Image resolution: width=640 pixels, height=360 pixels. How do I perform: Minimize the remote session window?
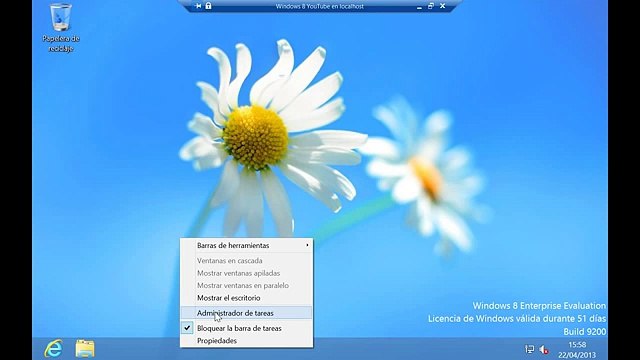[419, 7]
